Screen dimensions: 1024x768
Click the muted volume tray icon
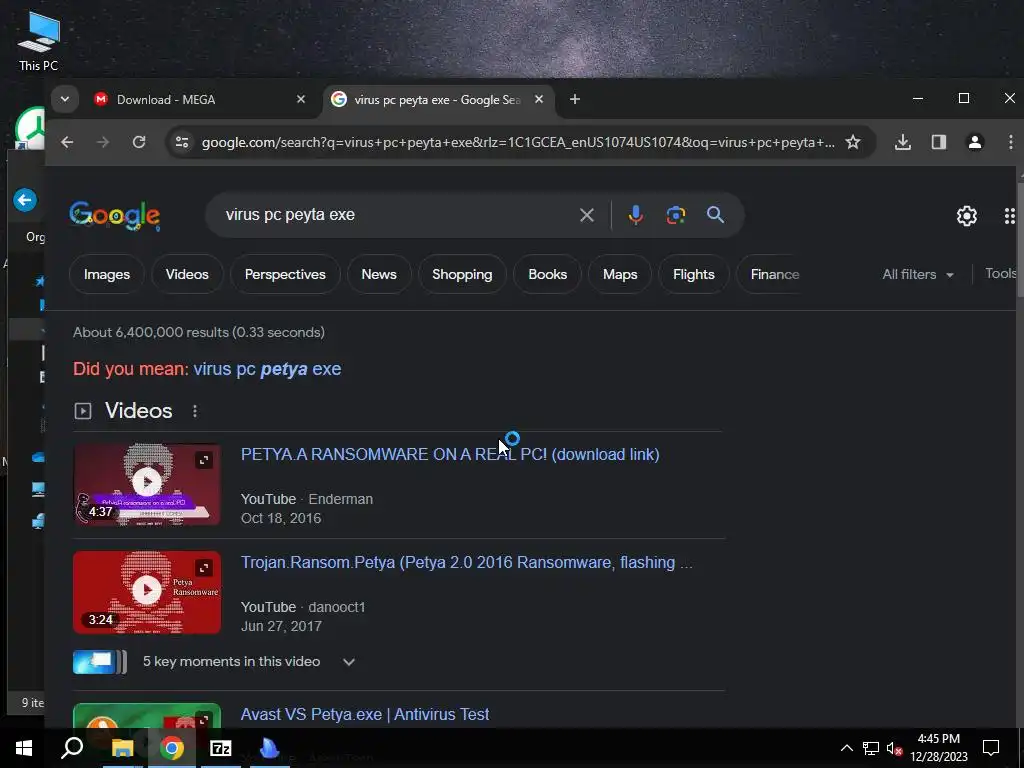pyautogui.click(x=895, y=748)
